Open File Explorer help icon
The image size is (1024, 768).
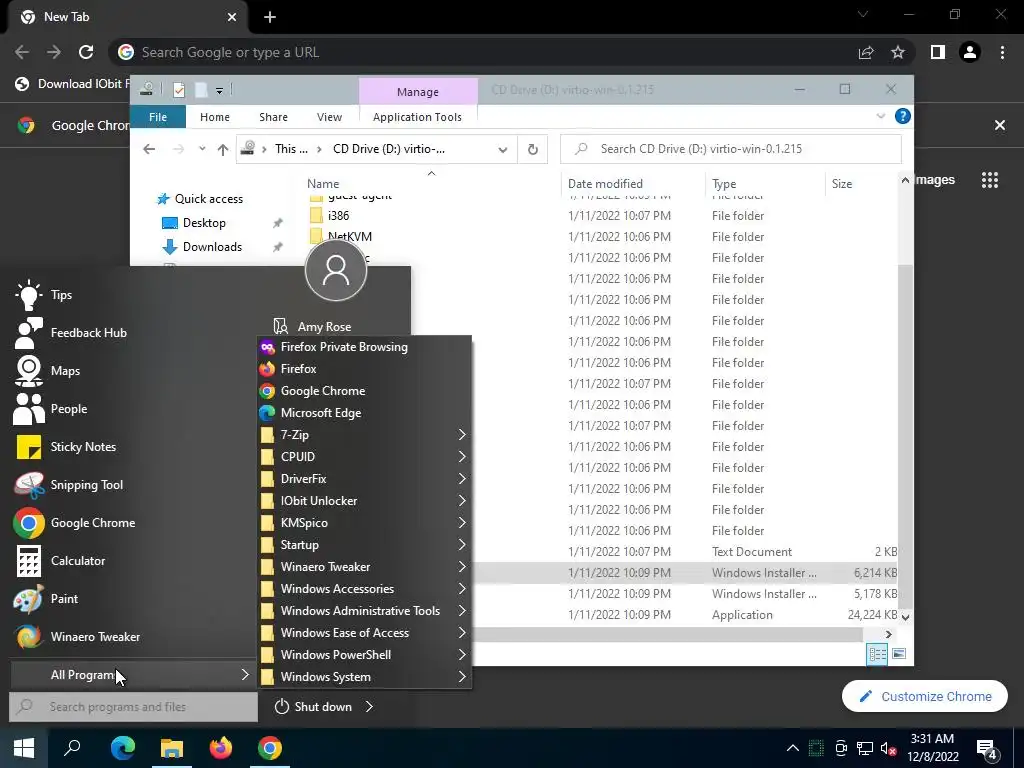pos(903,116)
